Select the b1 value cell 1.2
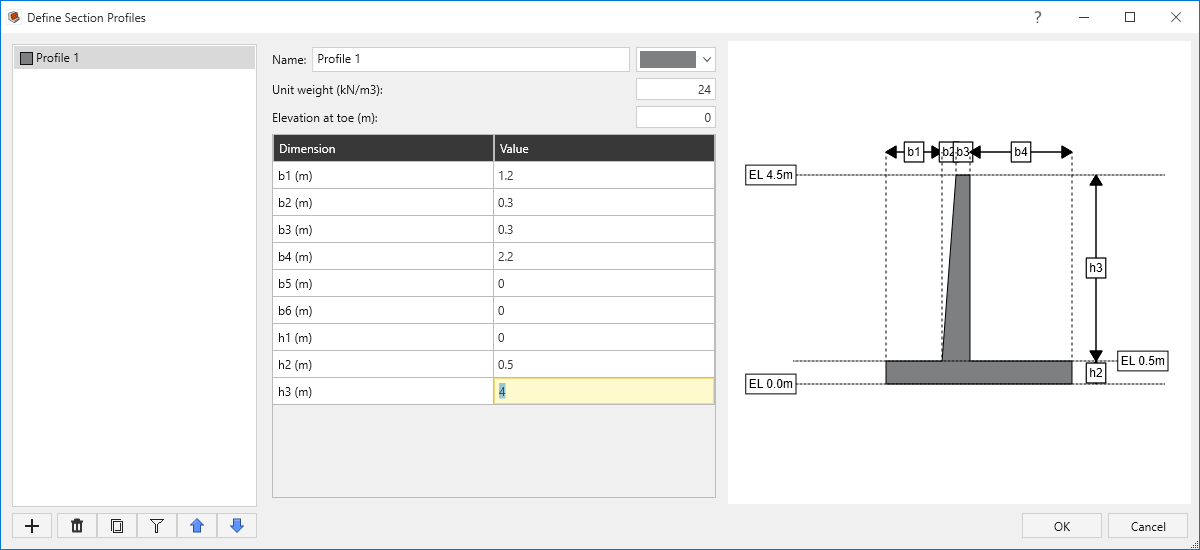1200x550 pixels. click(605, 176)
